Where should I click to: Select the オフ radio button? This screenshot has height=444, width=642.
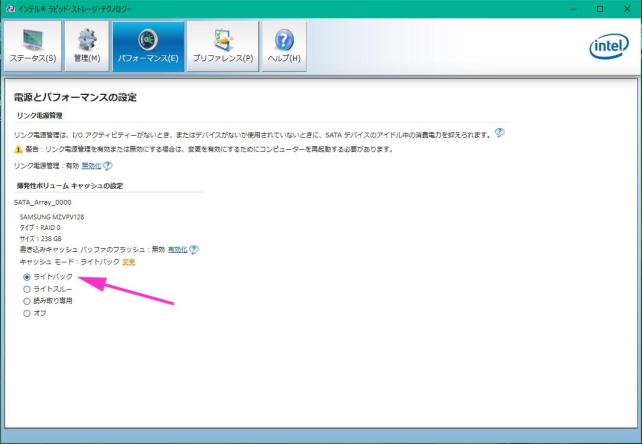(27, 313)
